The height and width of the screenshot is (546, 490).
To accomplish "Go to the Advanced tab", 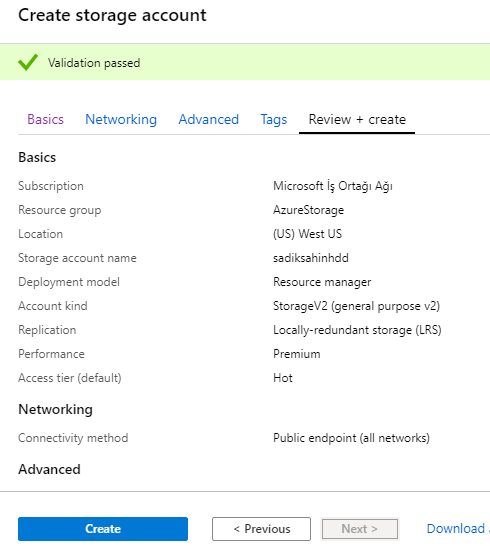I will click(209, 119).
